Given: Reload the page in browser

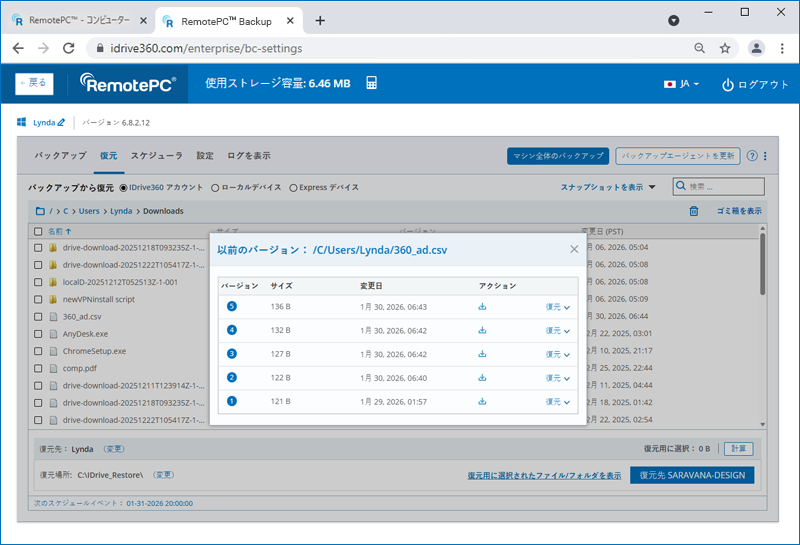Looking at the screenshot, I should 68,48.
